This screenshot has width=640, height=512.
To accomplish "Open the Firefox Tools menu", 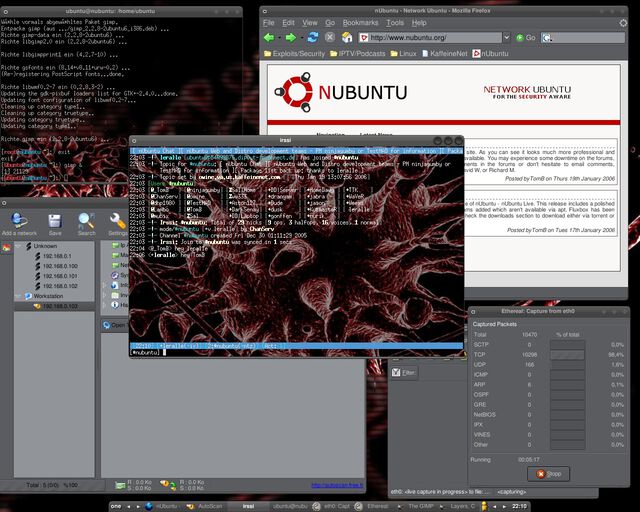I will (x=395, y=23).
